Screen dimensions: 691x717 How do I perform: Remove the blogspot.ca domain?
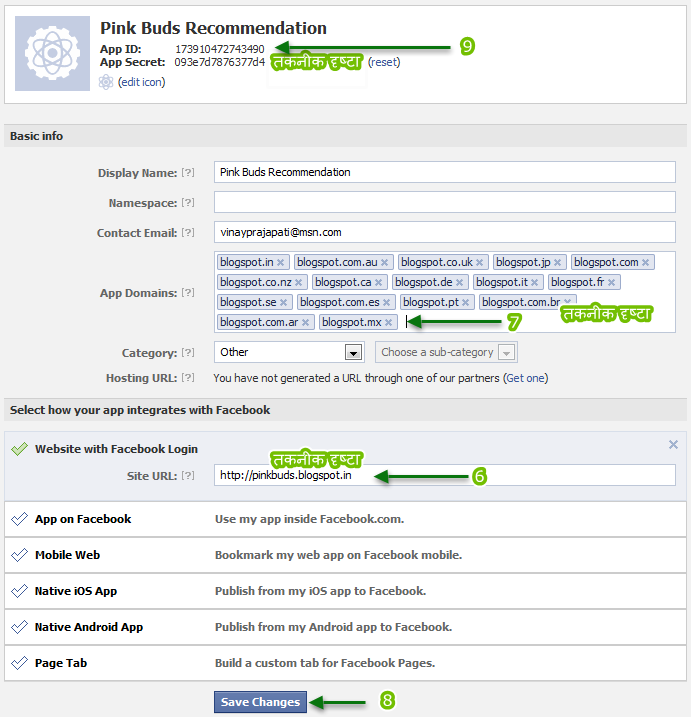coord(378,283)
